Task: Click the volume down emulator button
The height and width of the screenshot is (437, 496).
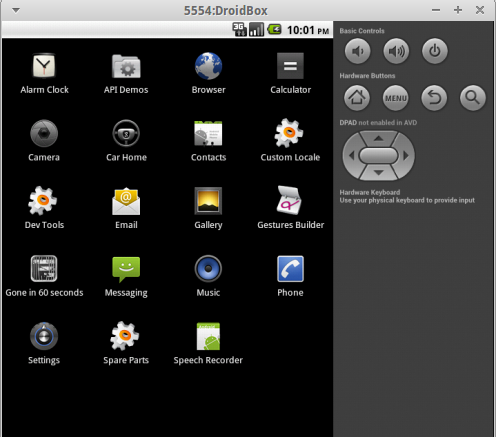Action: (358, 51)
